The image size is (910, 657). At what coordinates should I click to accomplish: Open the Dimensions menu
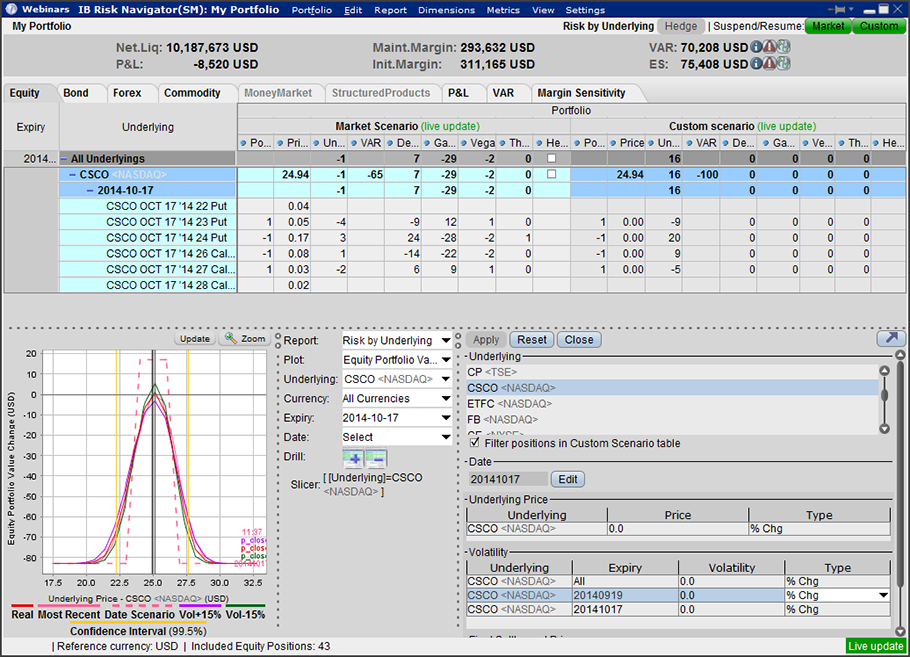[x=446, y=10]
